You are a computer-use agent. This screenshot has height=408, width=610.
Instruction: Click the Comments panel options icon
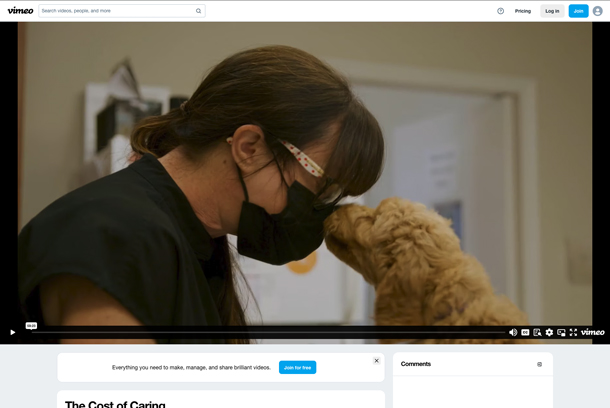pos(539,364)
